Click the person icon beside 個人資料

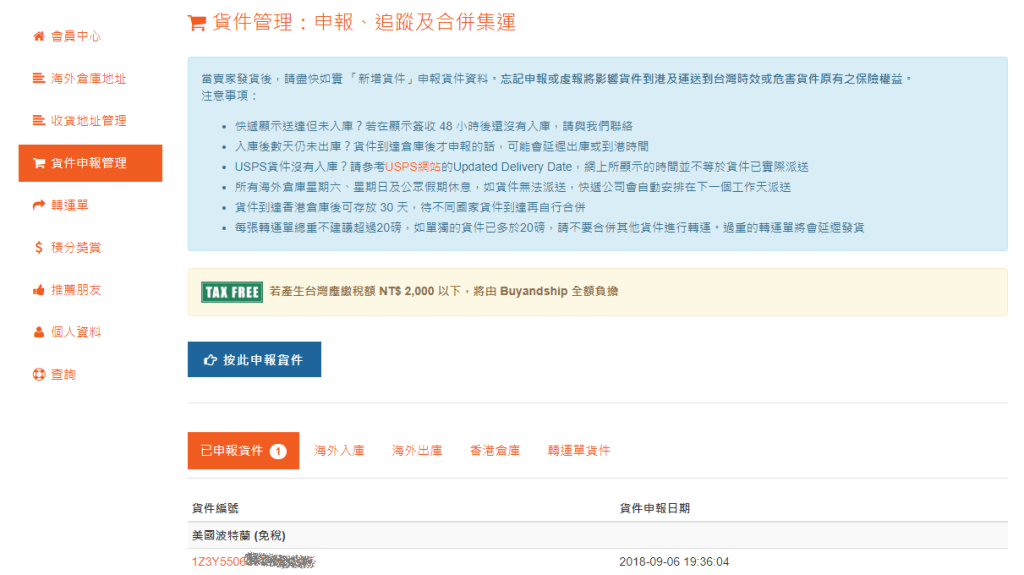[39, 332]
